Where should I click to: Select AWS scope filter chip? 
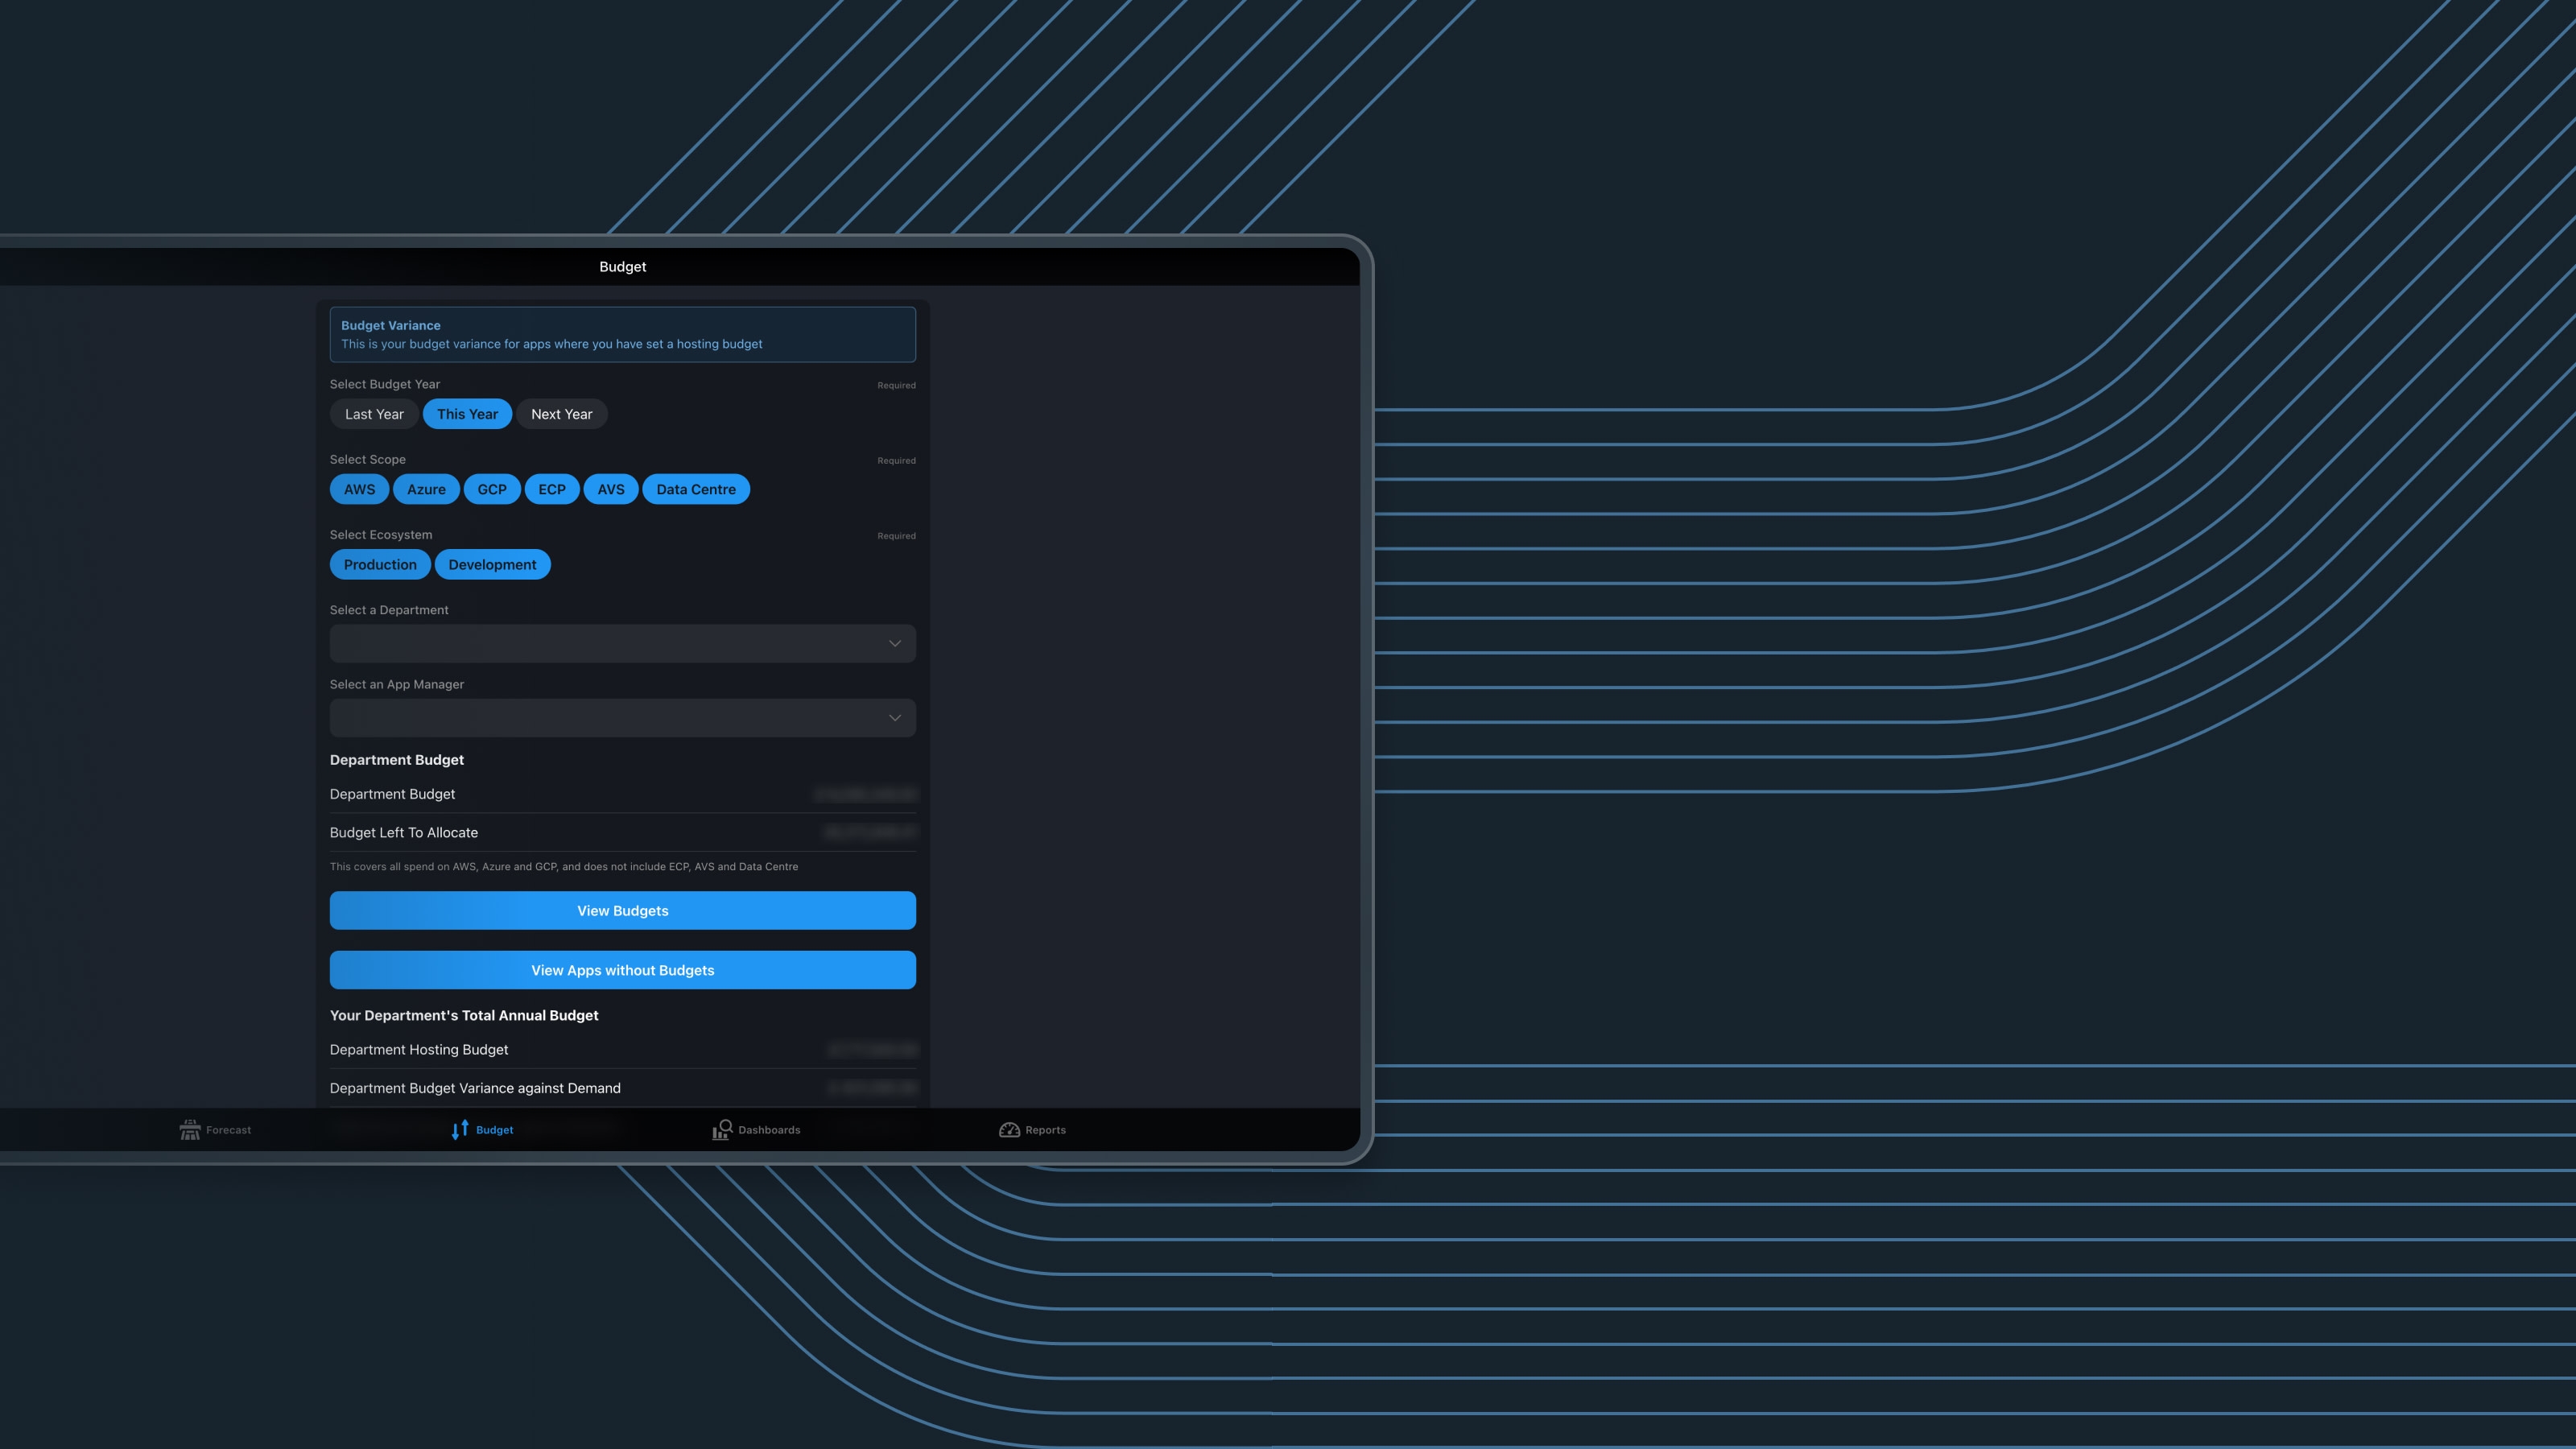point(359,489)
